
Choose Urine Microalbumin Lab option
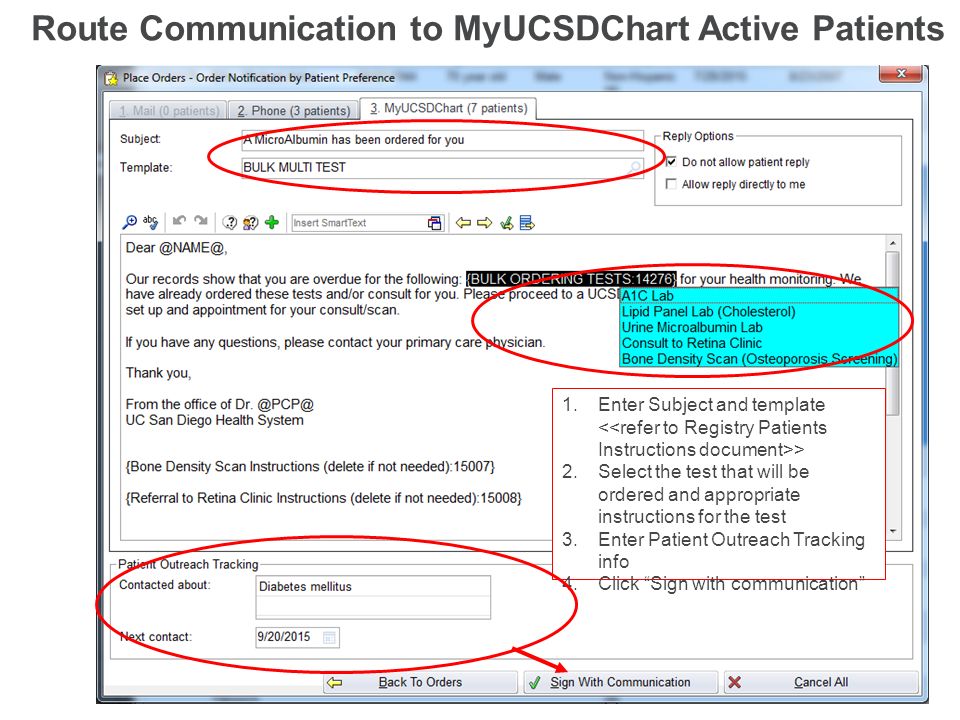tap(759, 328)
